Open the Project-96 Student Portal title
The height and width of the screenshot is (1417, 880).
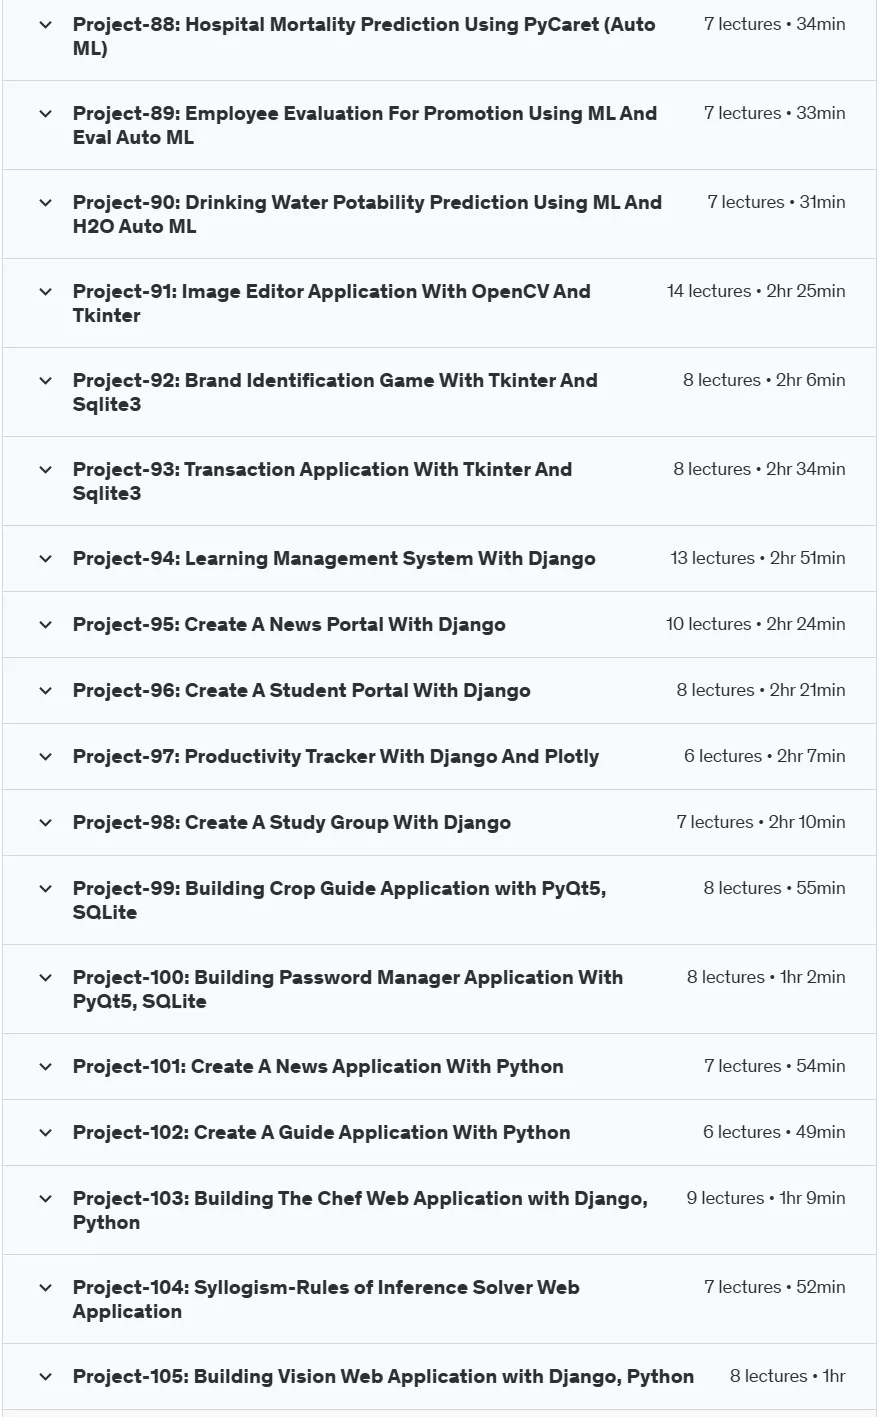(x=301, y=691)
